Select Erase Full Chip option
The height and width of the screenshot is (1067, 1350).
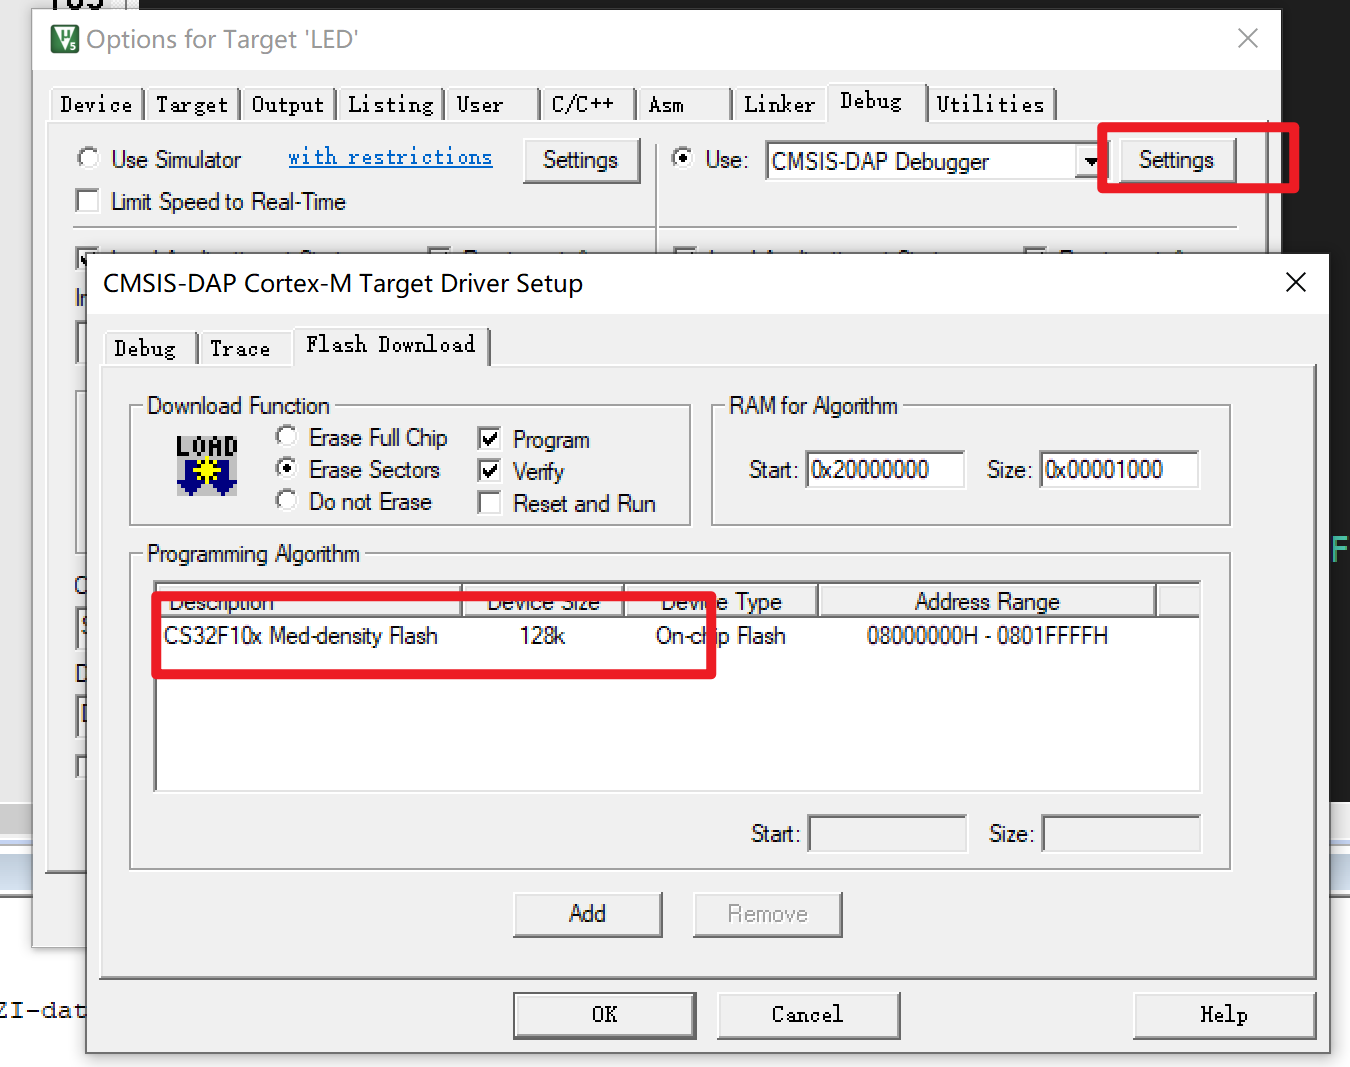coord(287,436)
